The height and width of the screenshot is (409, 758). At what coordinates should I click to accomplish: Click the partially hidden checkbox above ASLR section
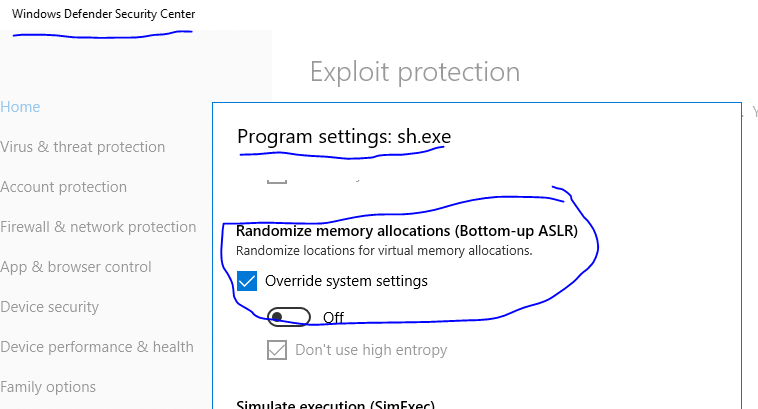tap(277, 182)
